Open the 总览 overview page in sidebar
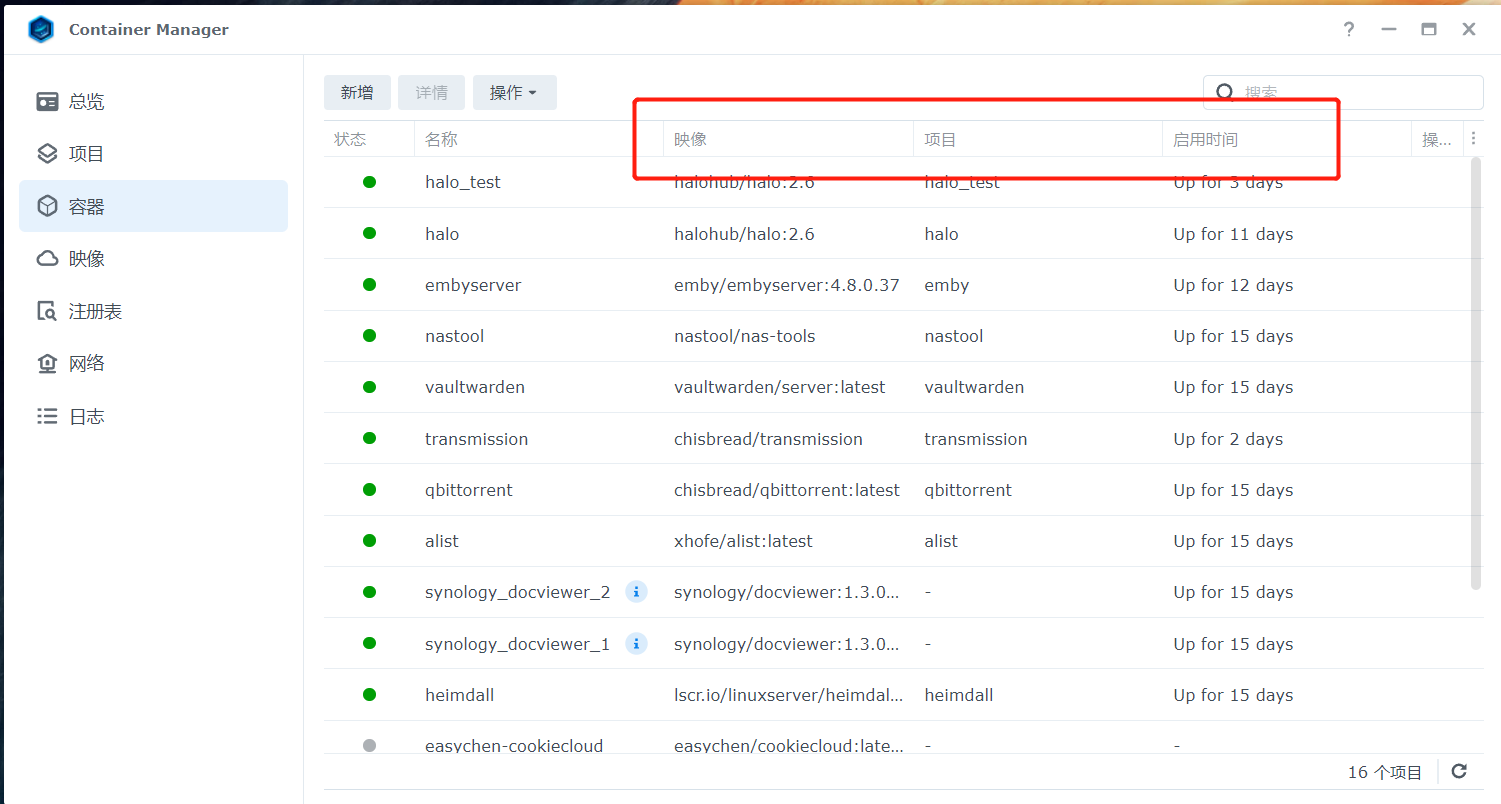Screen dimensions: 1501x804 pos(153,101)
